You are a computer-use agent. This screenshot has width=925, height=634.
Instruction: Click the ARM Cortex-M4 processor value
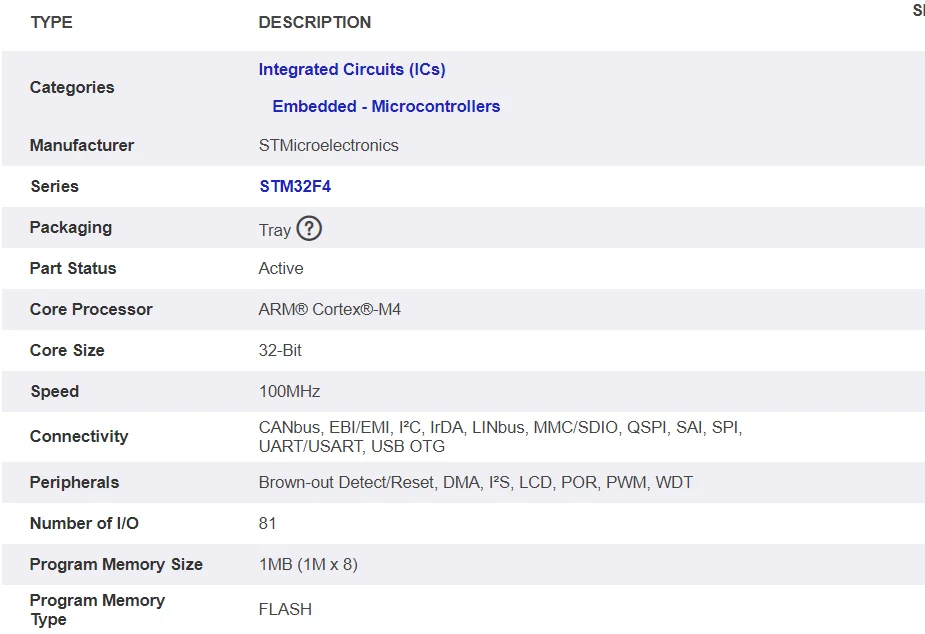(328, 309)
